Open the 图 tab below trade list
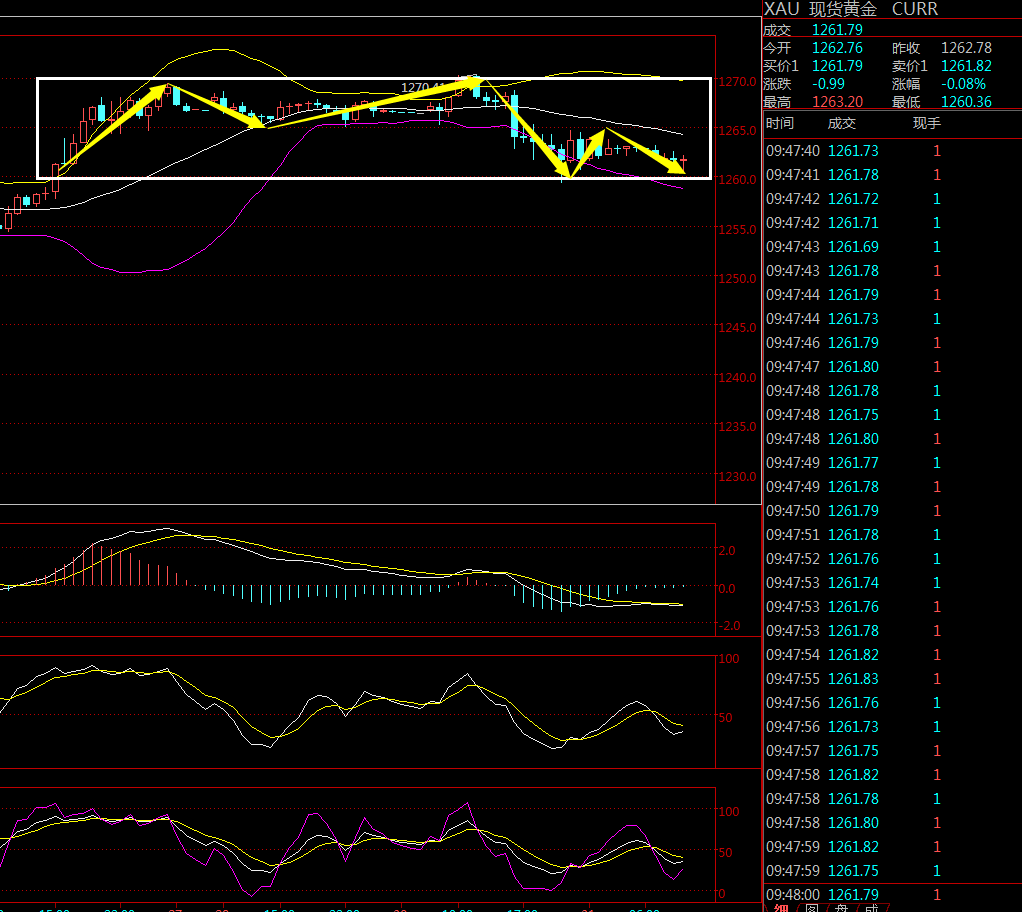The image size is (1022, 912). pyautogui.click(x=812, y=908)
